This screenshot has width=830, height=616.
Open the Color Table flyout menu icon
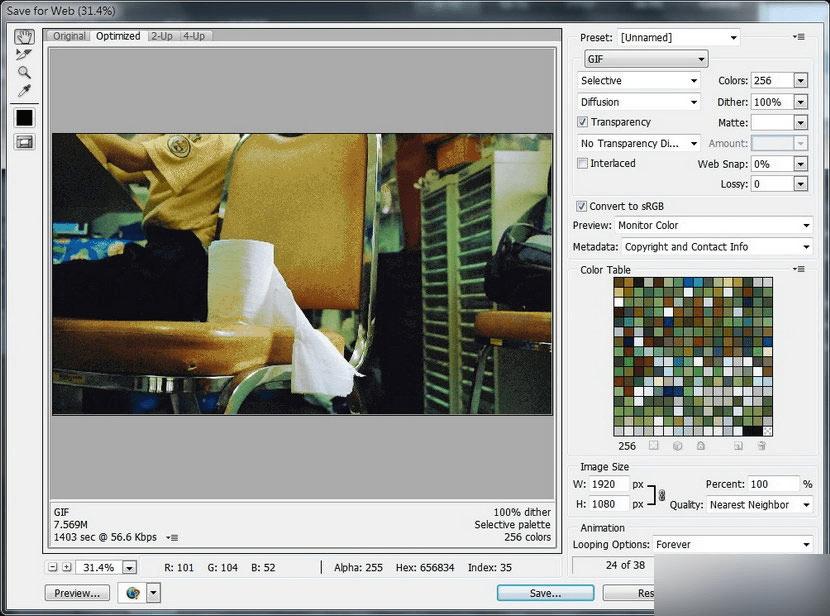[799, 269]
